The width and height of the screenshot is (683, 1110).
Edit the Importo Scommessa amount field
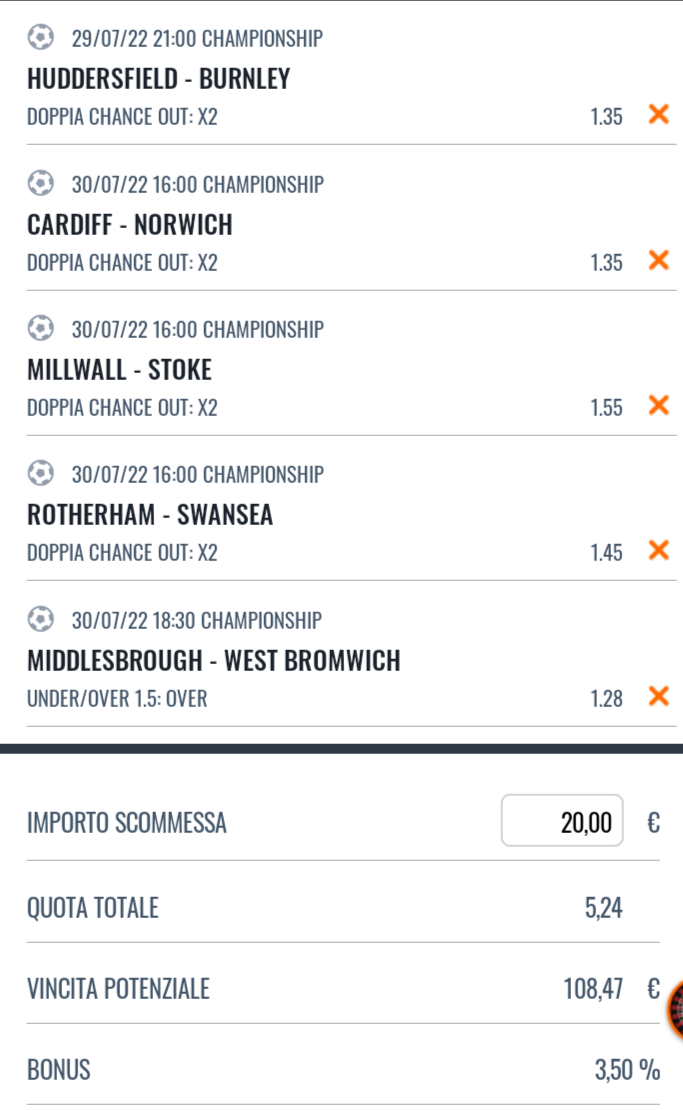pyautogui.click(x=562, y=820)
